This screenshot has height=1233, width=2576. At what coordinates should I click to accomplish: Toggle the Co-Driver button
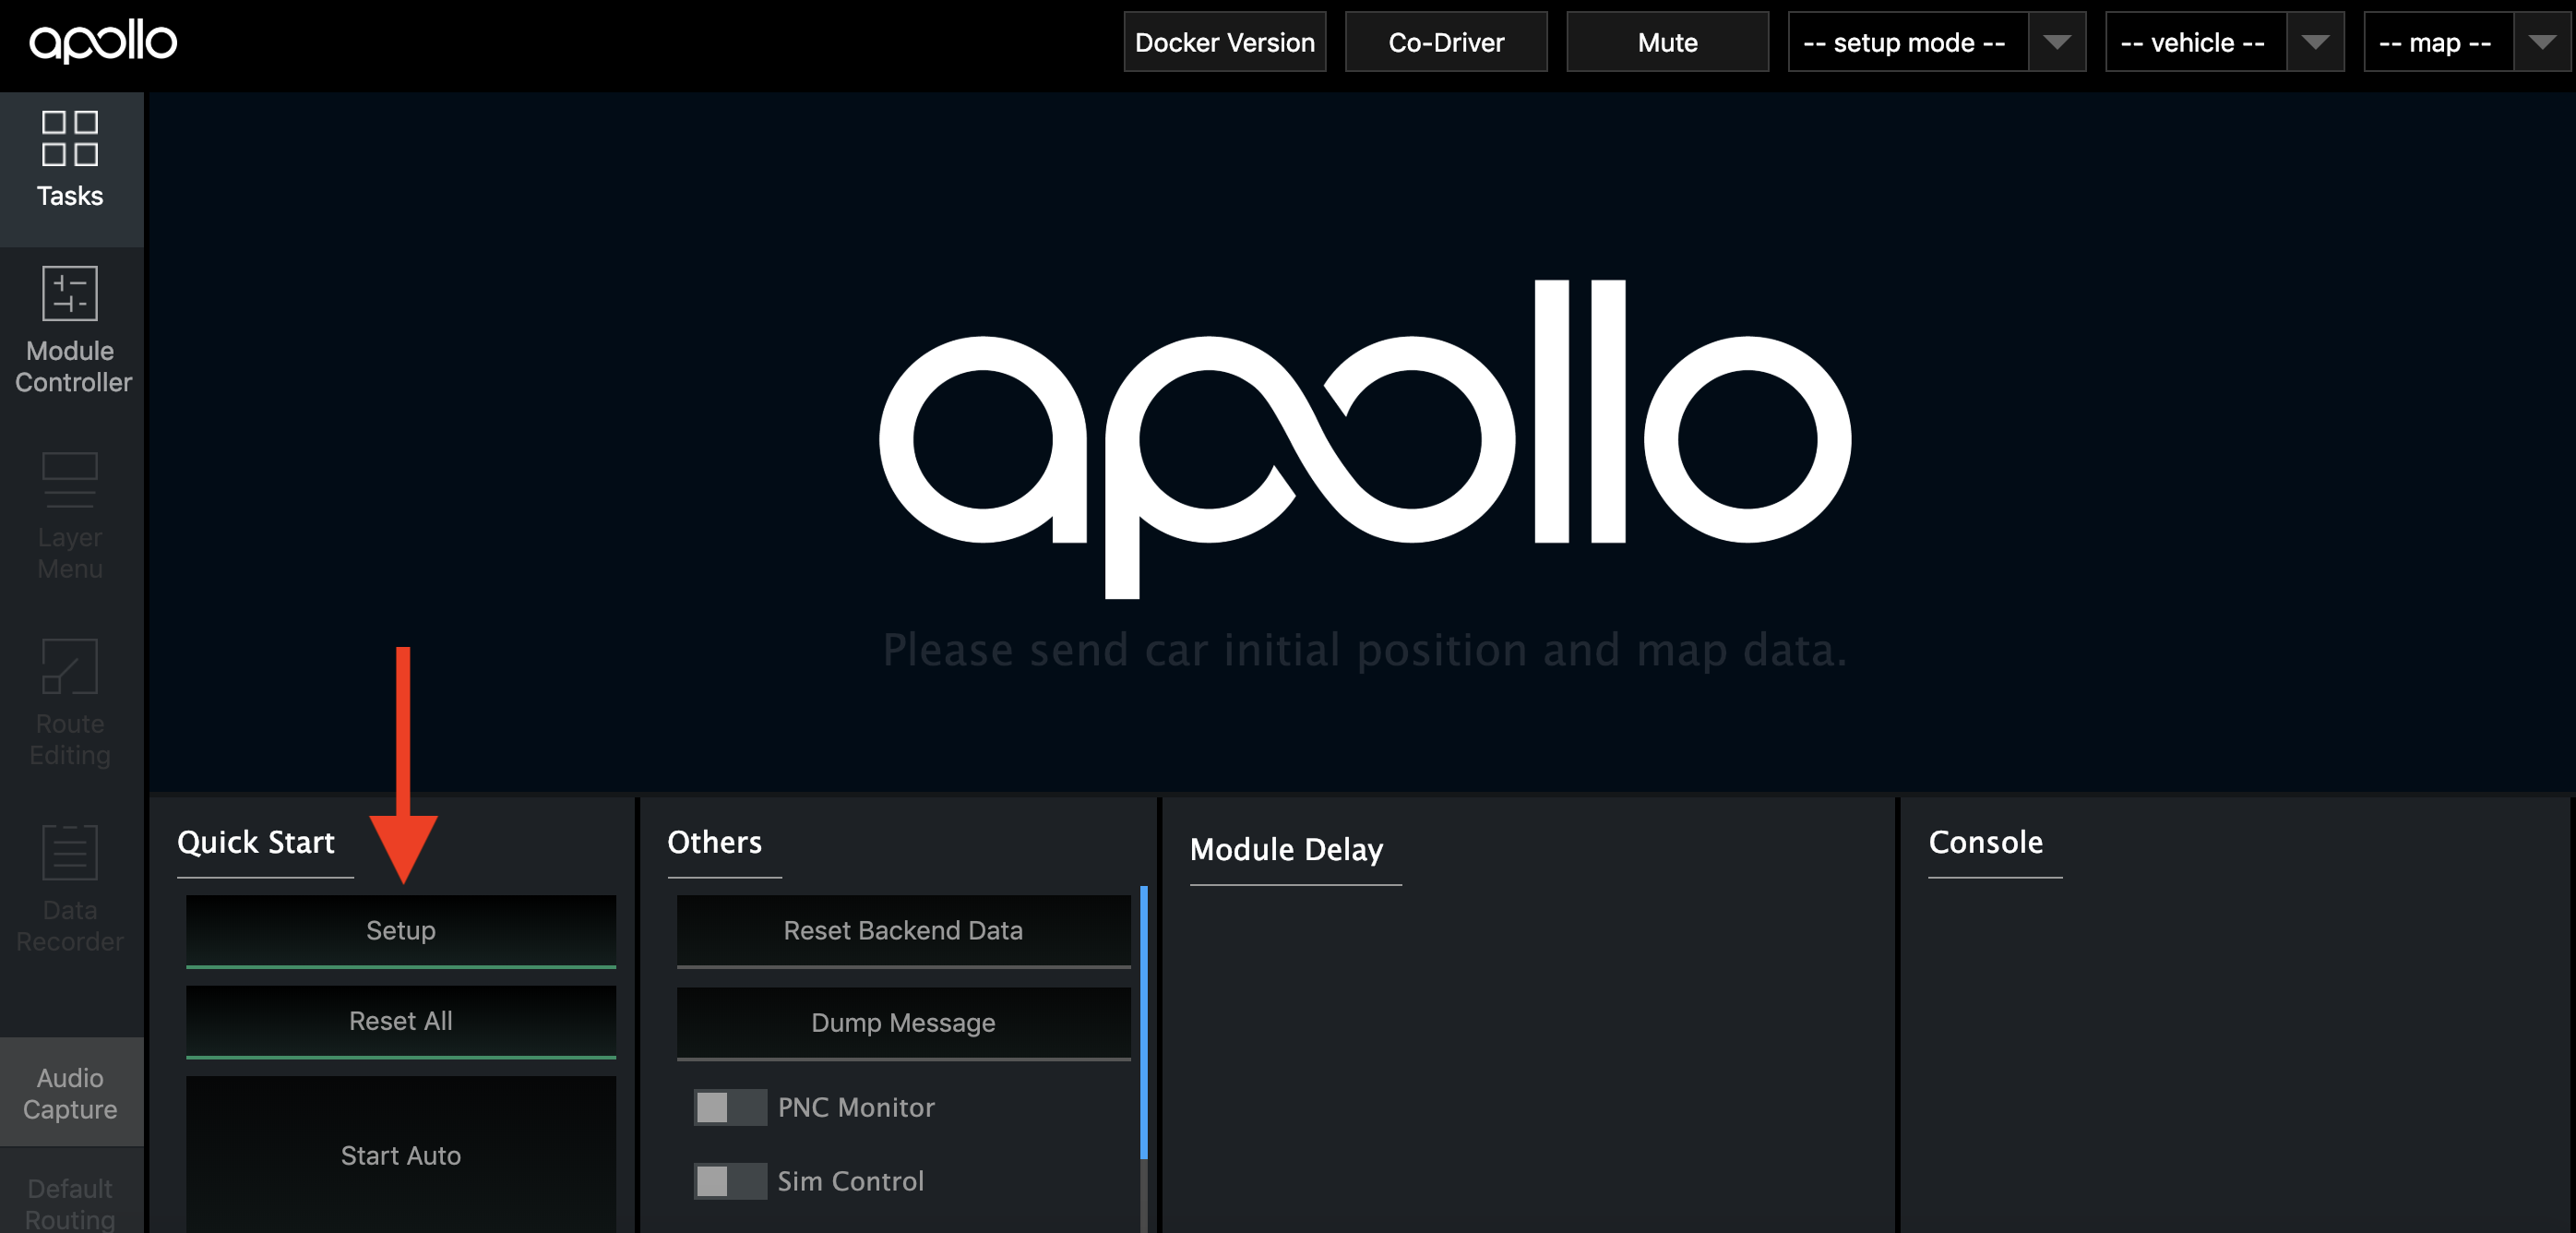1445,42
